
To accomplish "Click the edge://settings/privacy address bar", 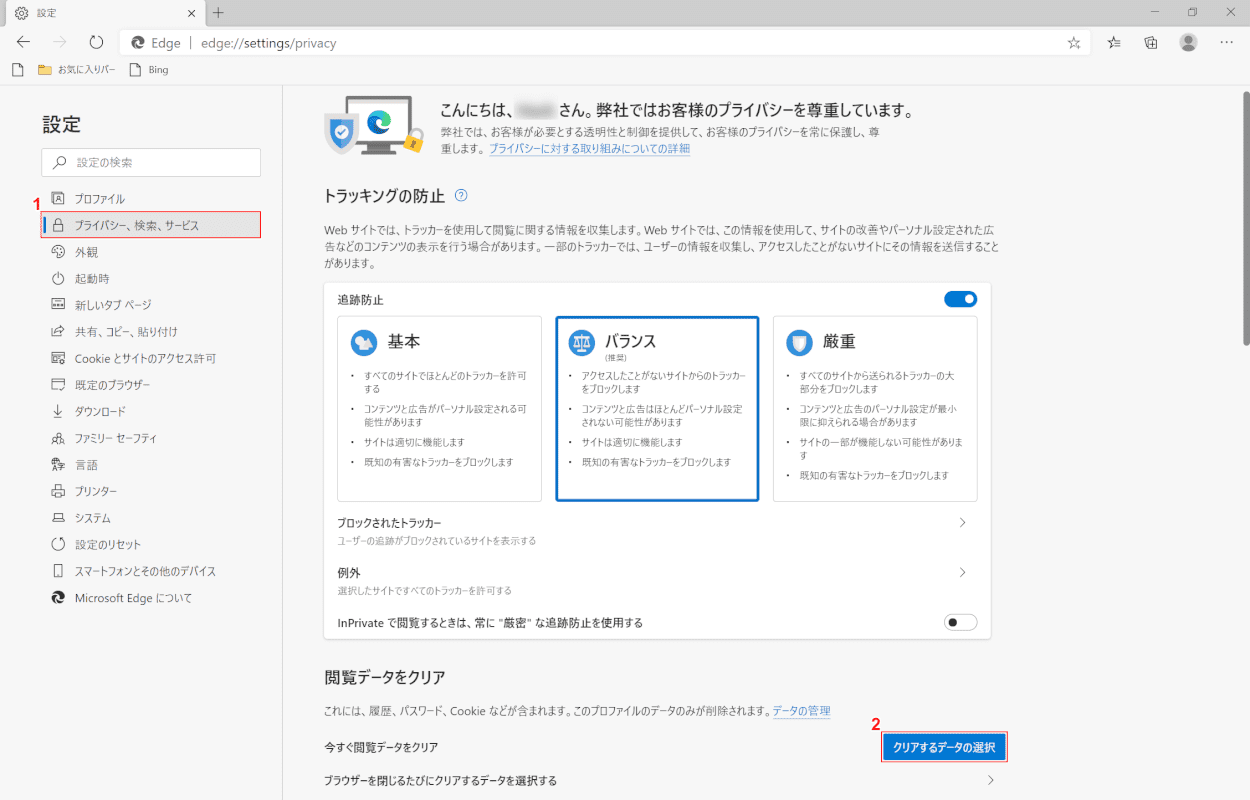I will click(x=605, y=43).
